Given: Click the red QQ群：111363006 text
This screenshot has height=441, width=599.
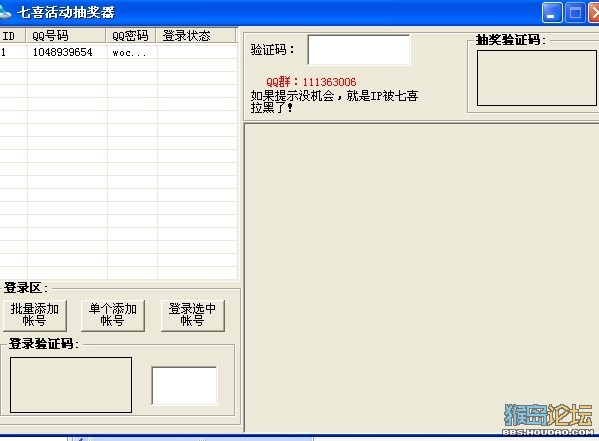Looking at the screenshot, I should [311, 82].
